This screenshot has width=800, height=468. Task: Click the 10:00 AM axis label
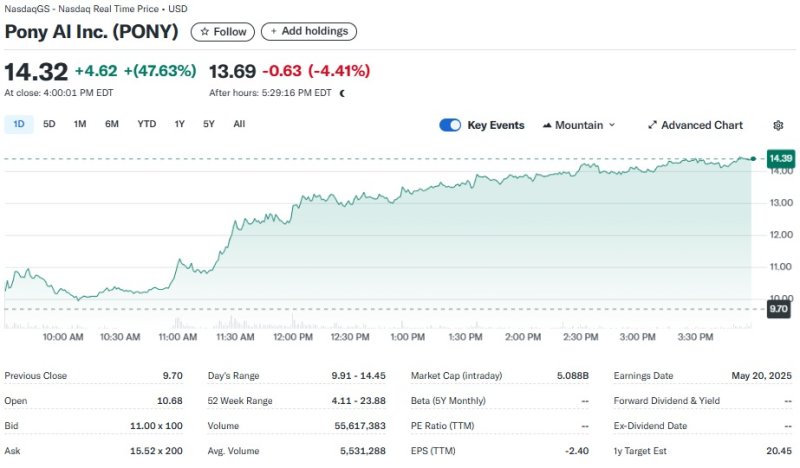coord(63,337)
